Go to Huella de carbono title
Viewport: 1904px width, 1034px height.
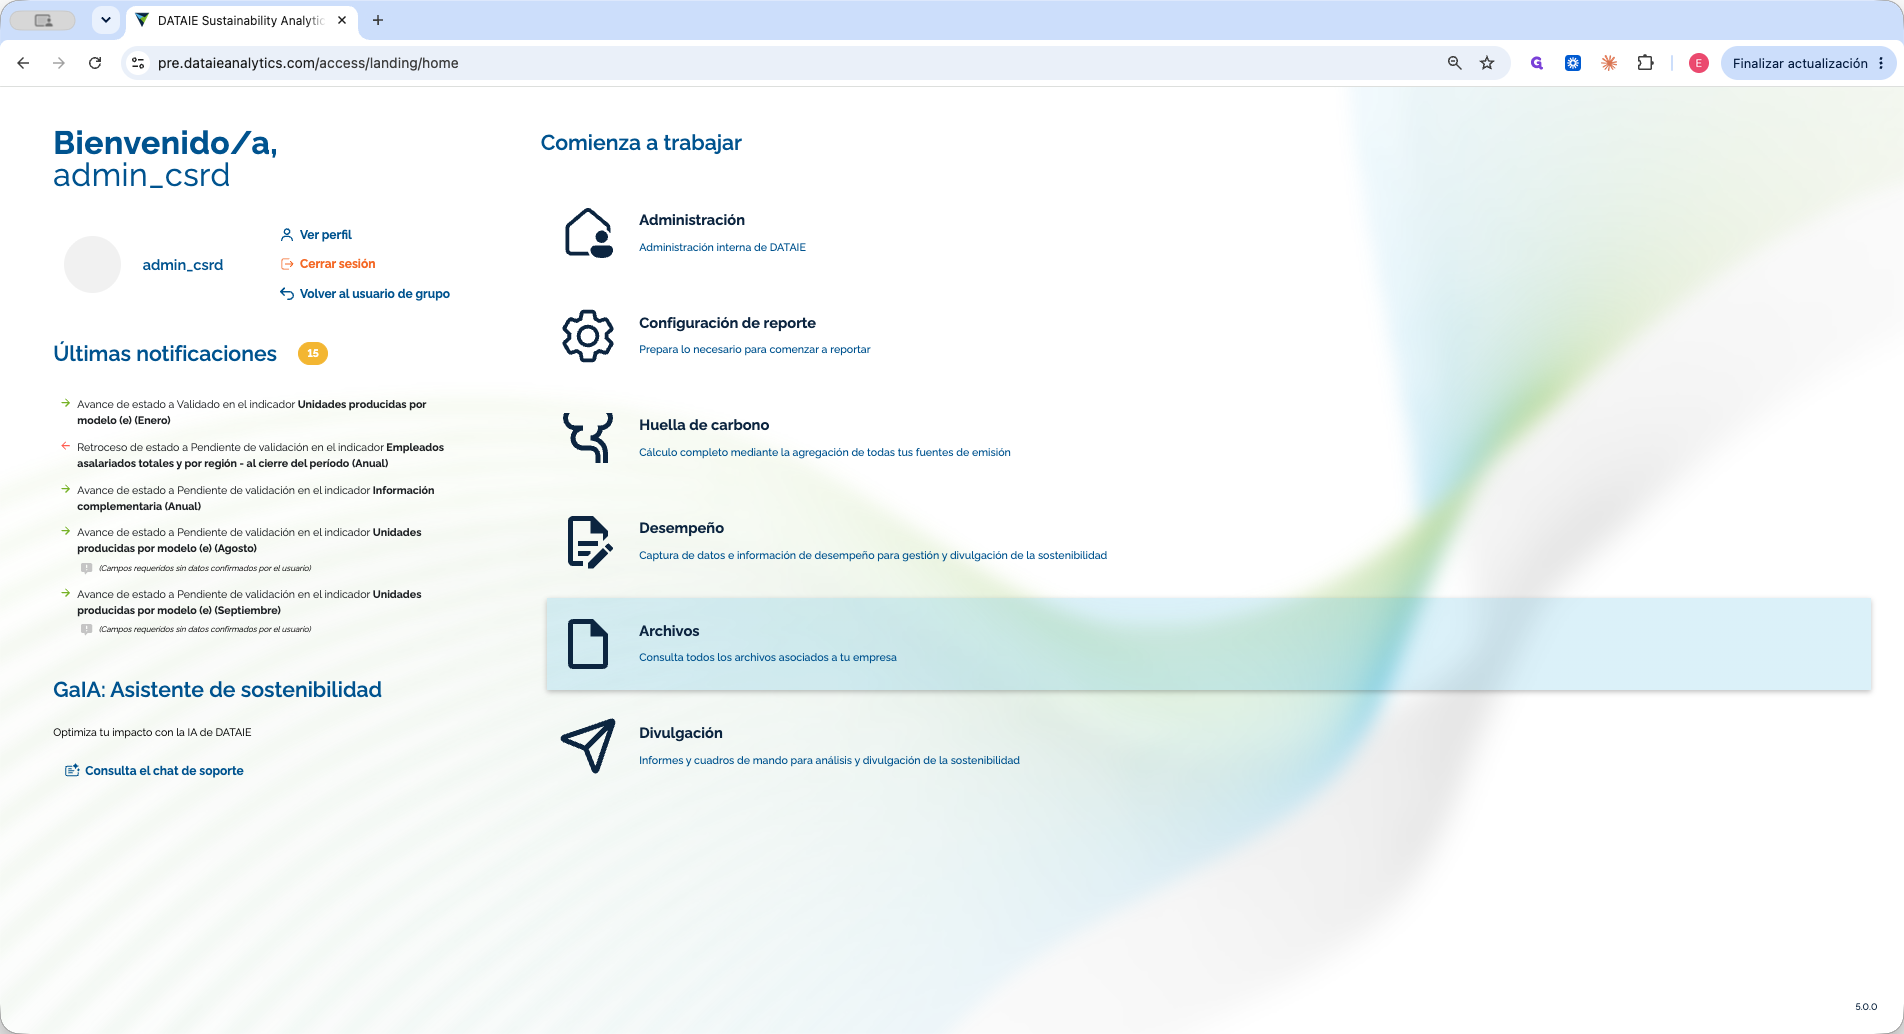tap(704, 425)
